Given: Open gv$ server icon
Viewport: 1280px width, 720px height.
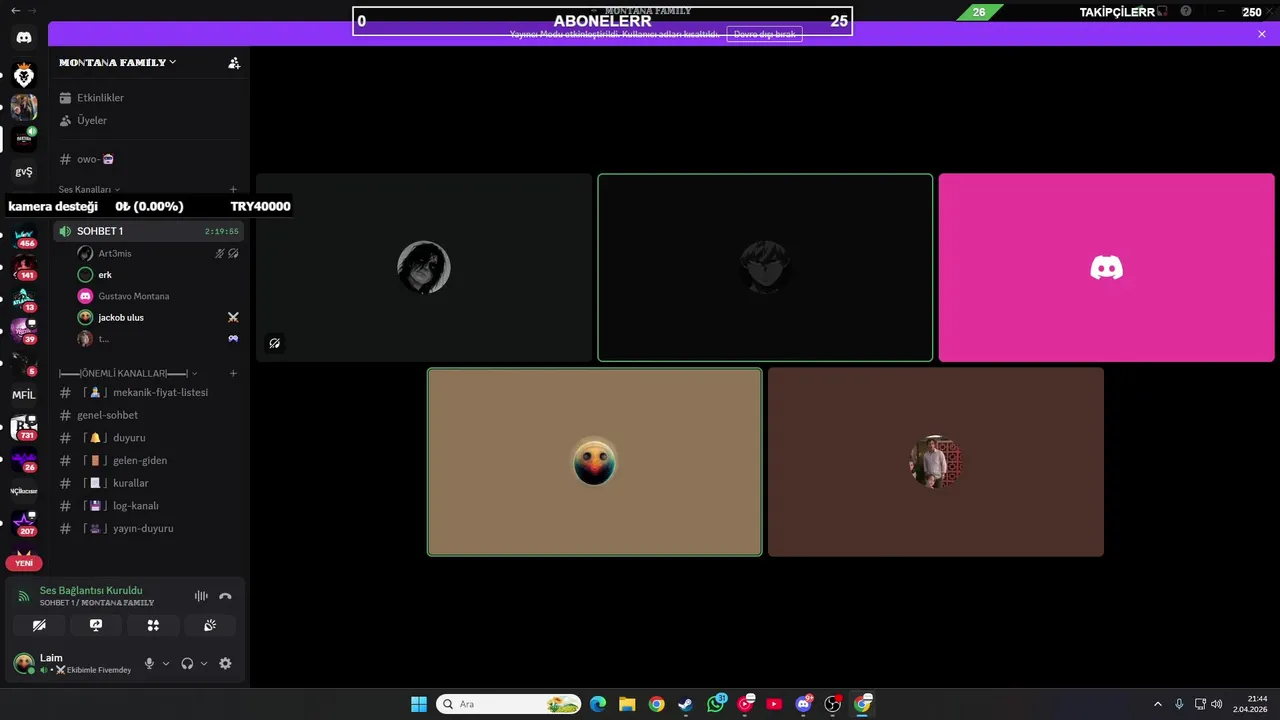Looking at the screenshot, I should (x=24, y=171).
